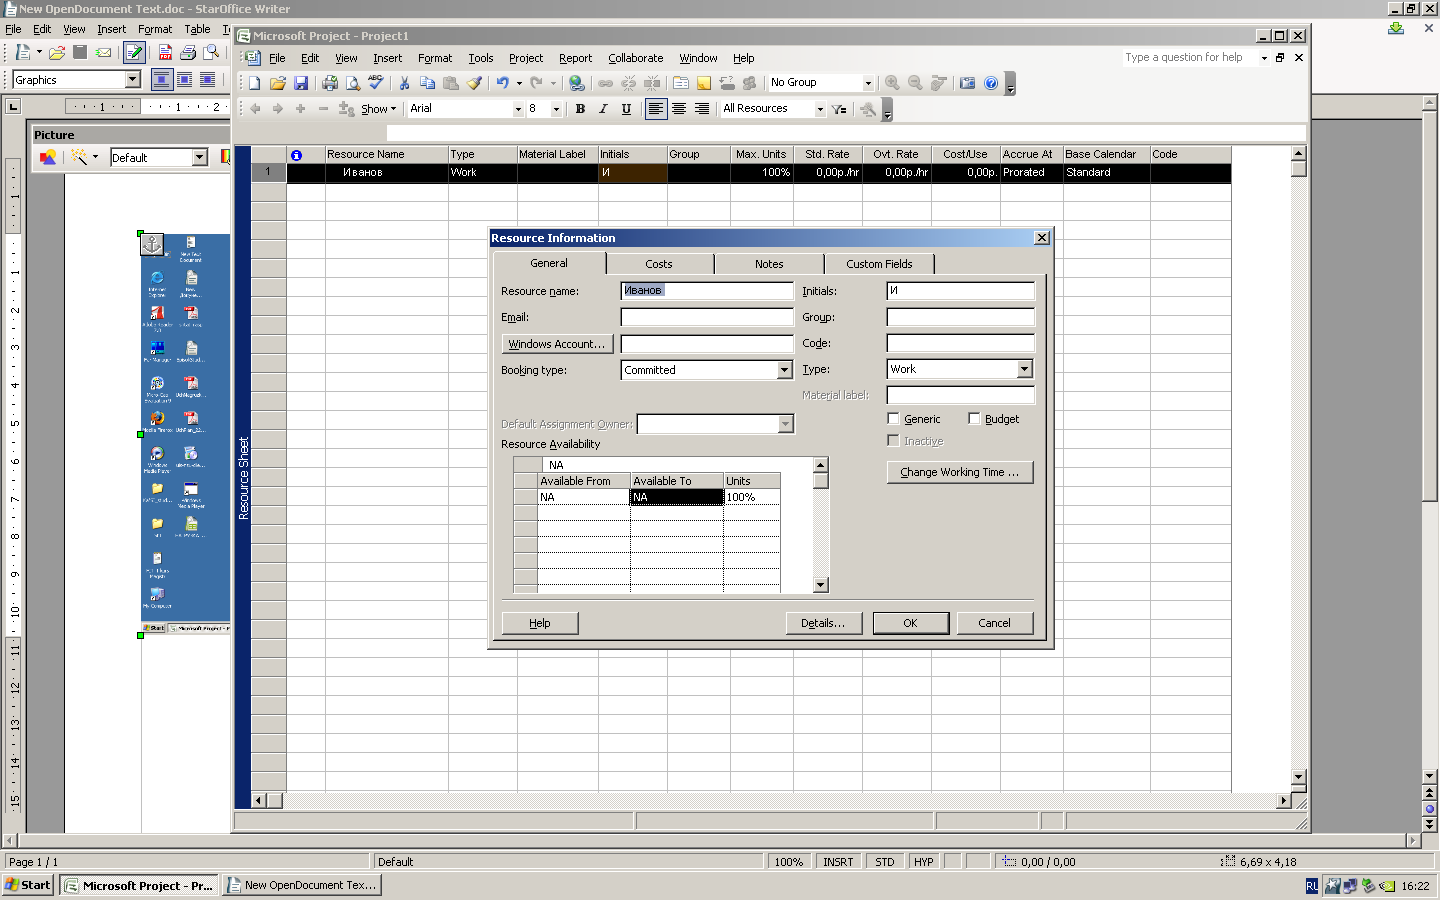This screenshot has width=1440, height=900.
Task: Click the Undo arrow in Project toolbar
Action: point(503,83)
